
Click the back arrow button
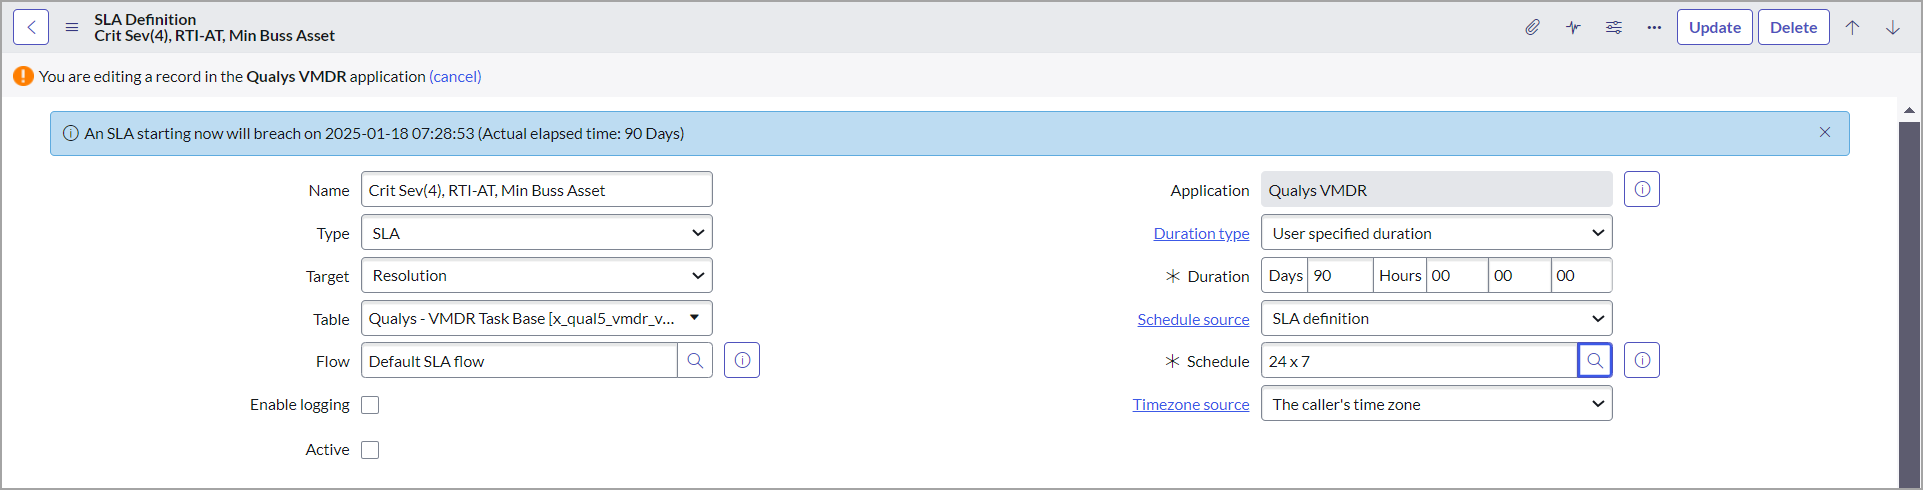coord(31,27)
